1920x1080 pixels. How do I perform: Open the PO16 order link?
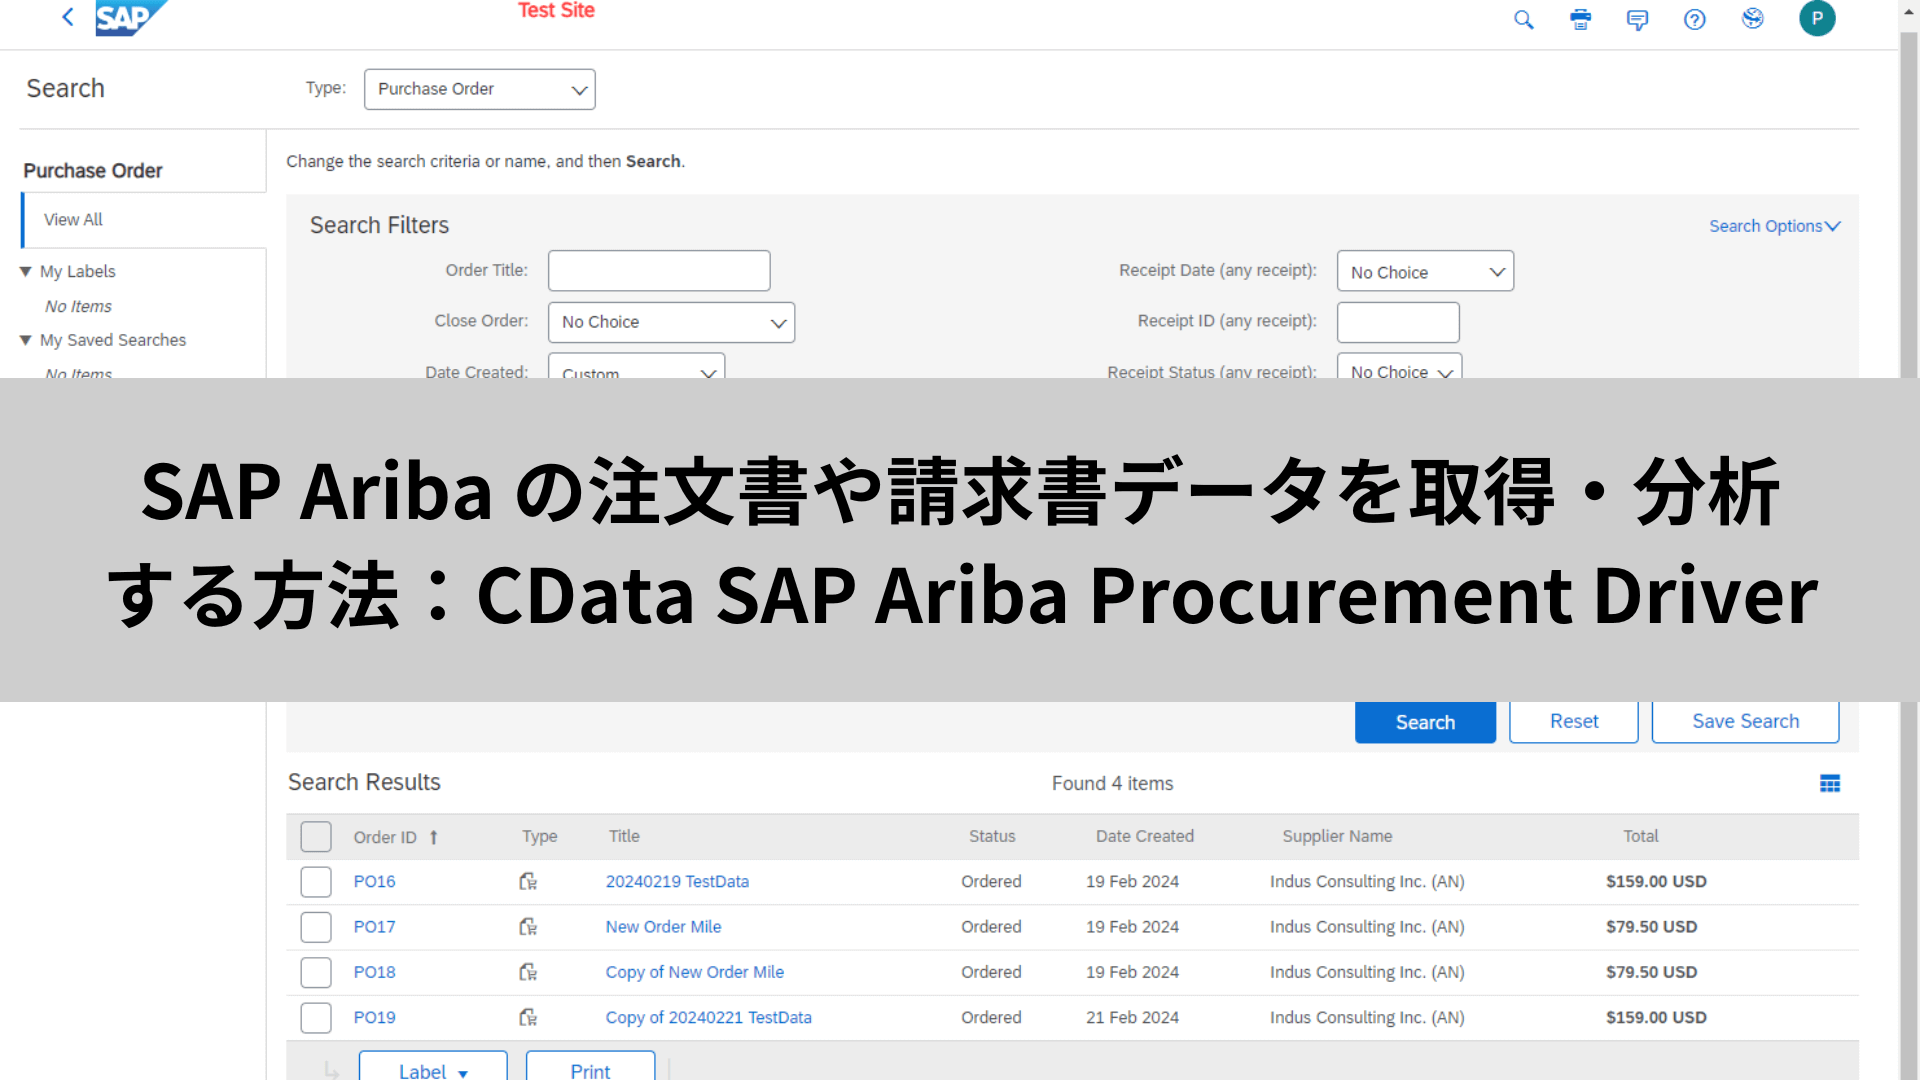[x=374, y=881]
